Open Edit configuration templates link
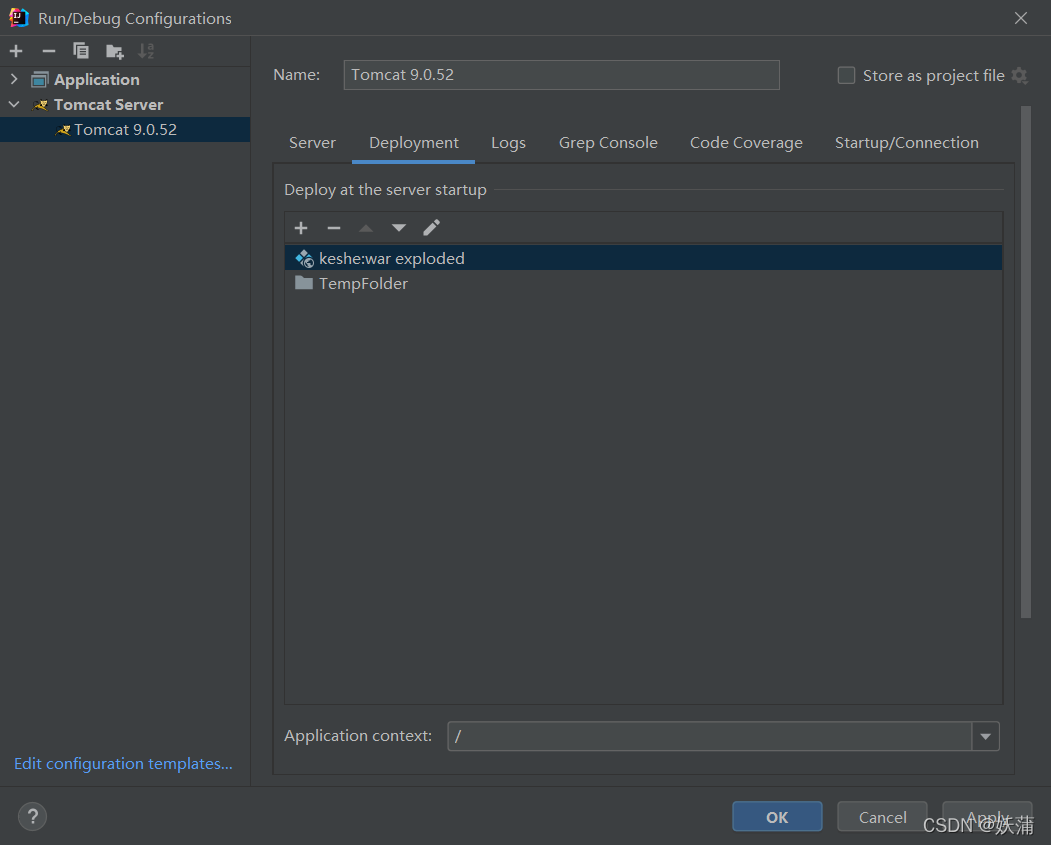The width and height of the screenshot is (1051, 845). click(123, 763)
